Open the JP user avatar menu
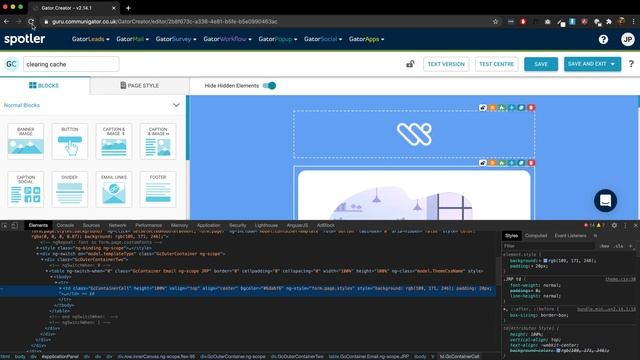 [628, 39]
